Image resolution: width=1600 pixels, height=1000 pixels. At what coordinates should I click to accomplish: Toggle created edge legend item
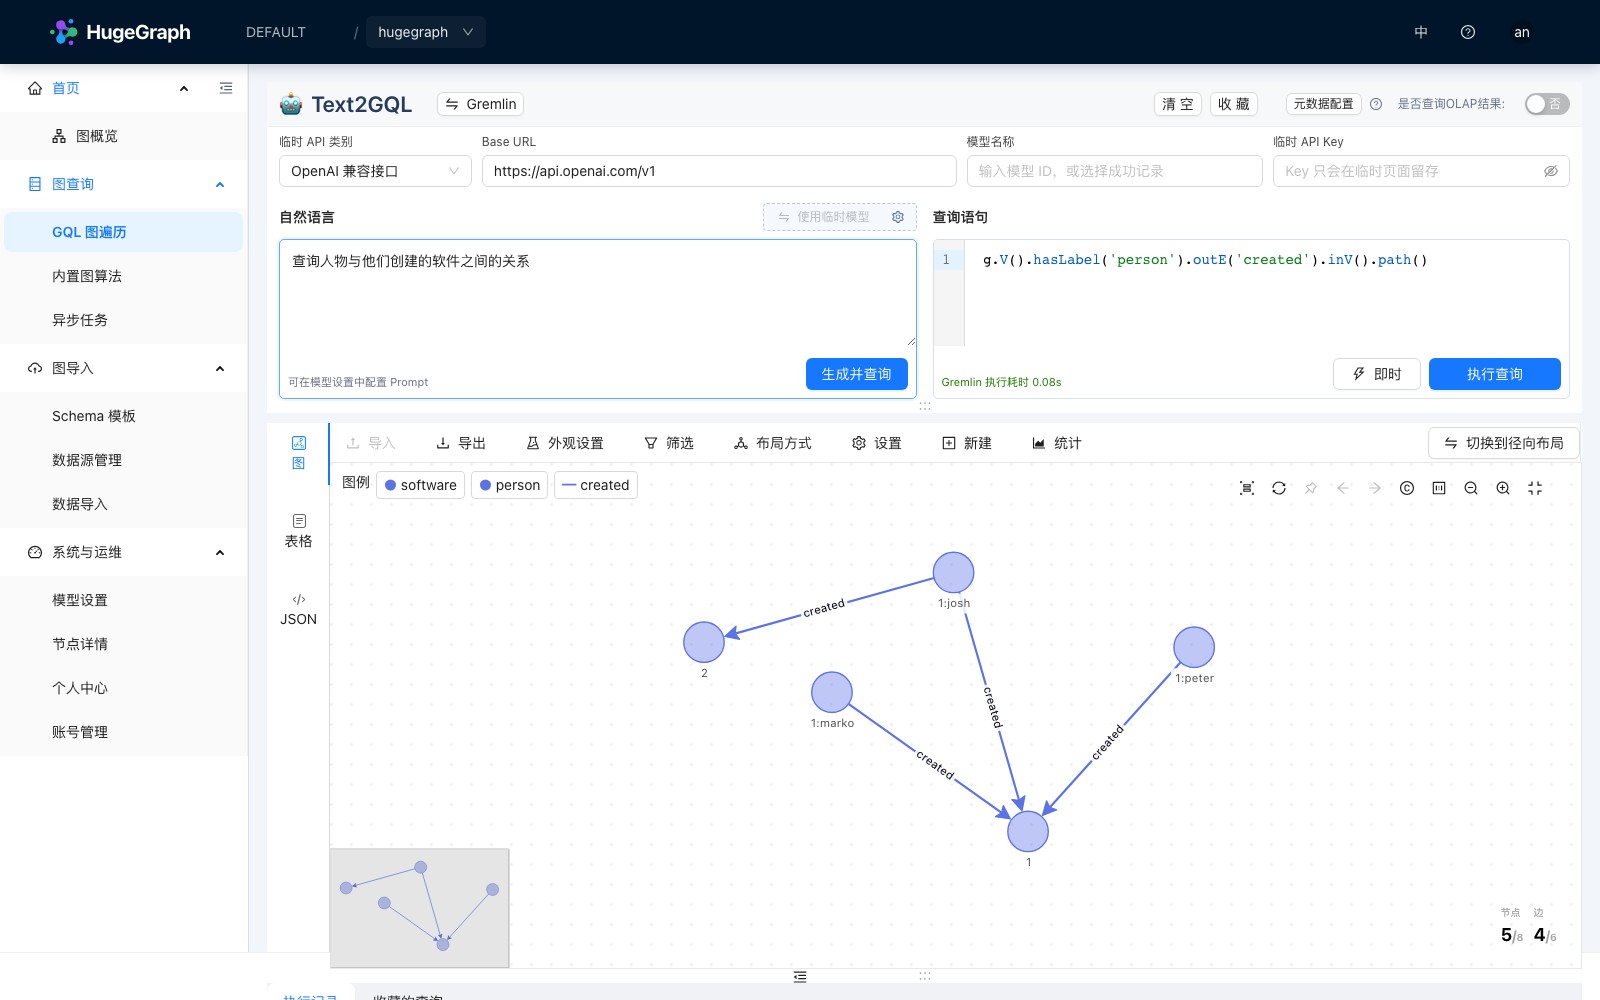tap(596, 485)
